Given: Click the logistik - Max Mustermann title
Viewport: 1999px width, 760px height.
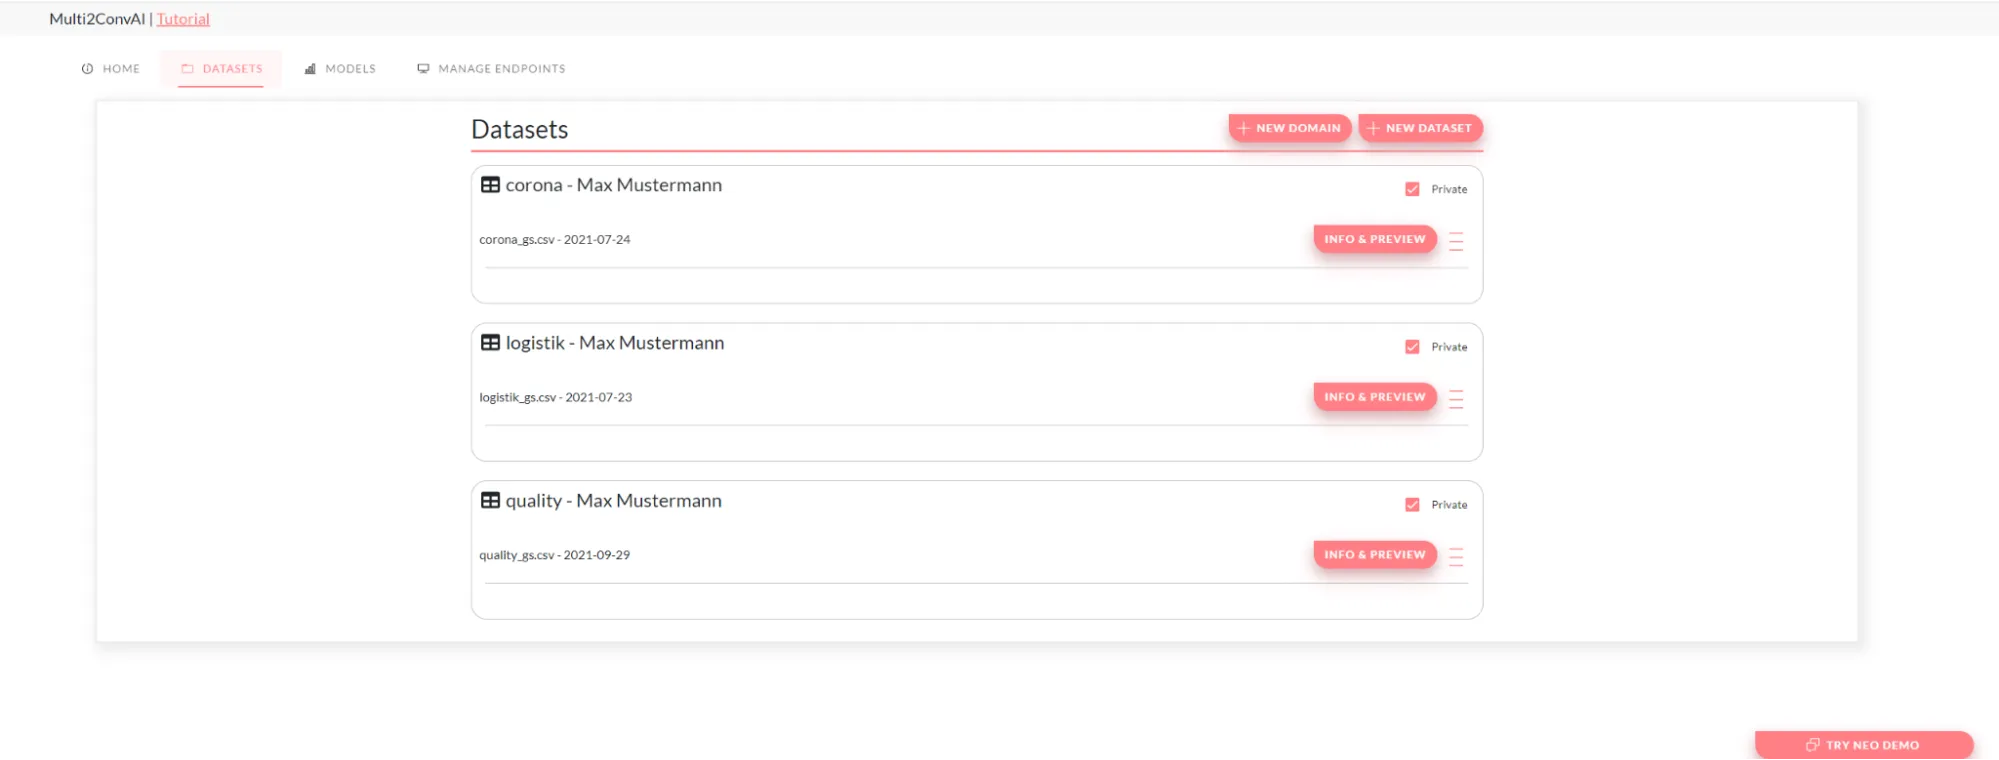Looking at the screenshot, I should point(615,343).
